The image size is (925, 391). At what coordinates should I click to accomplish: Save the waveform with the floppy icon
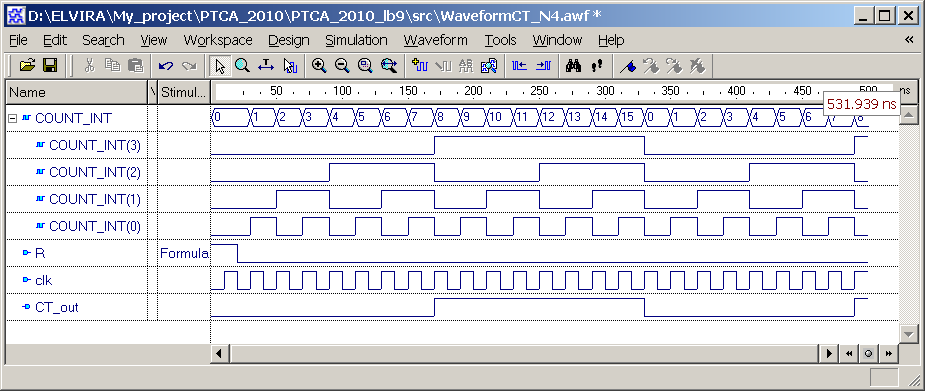50,65
